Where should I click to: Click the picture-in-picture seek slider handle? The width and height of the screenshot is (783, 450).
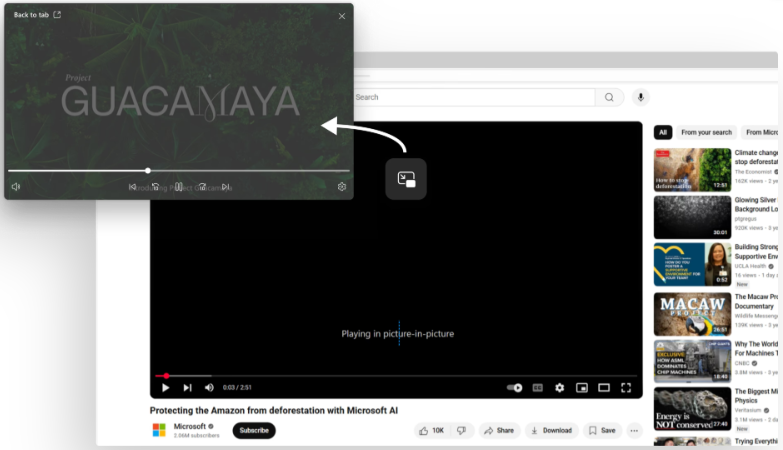click(148, 170)
